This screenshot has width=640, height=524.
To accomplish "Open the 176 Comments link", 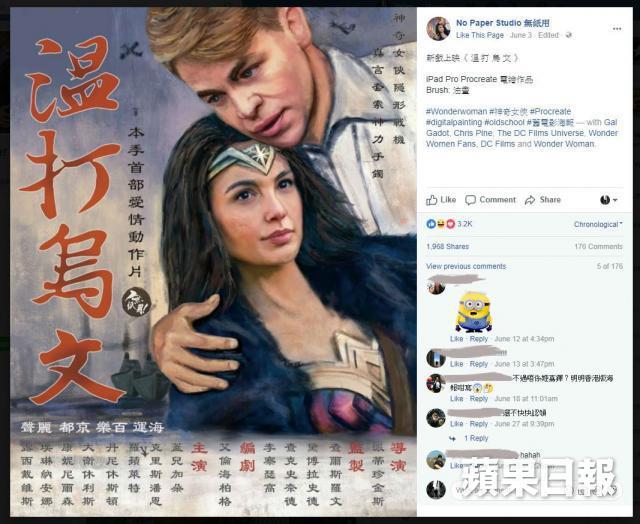I will pos(598,246).
